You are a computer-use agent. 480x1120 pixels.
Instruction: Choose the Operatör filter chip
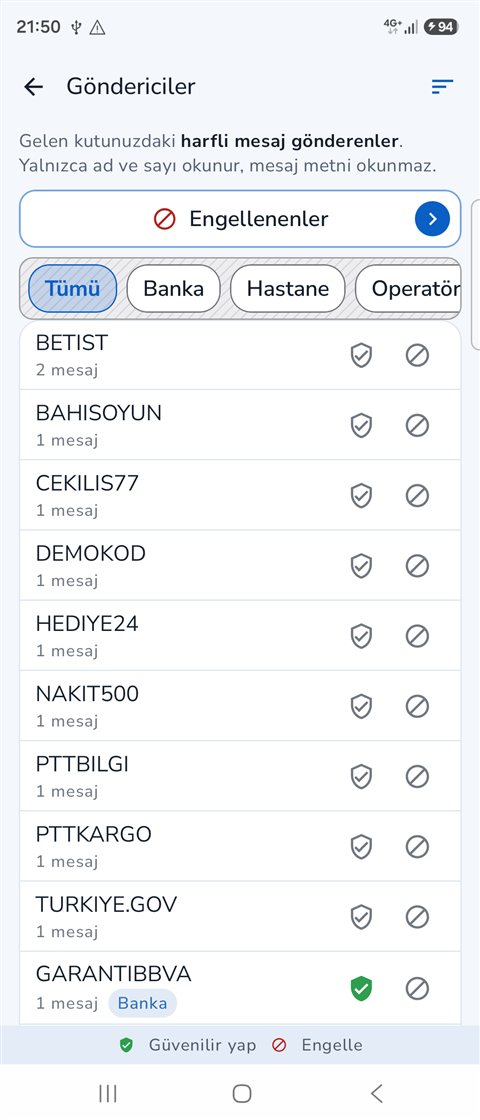click(x=409, y=289)
